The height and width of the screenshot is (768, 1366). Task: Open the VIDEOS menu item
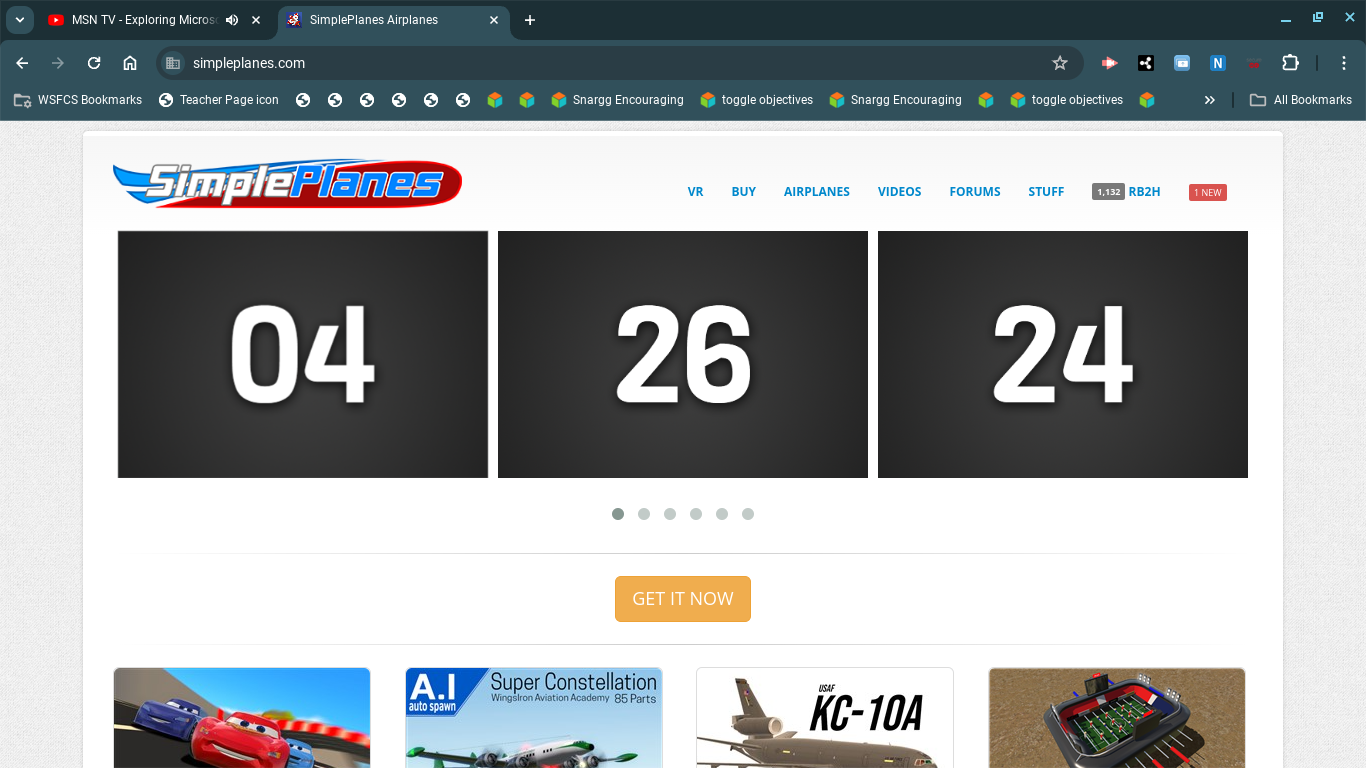(x=900, y=192)
